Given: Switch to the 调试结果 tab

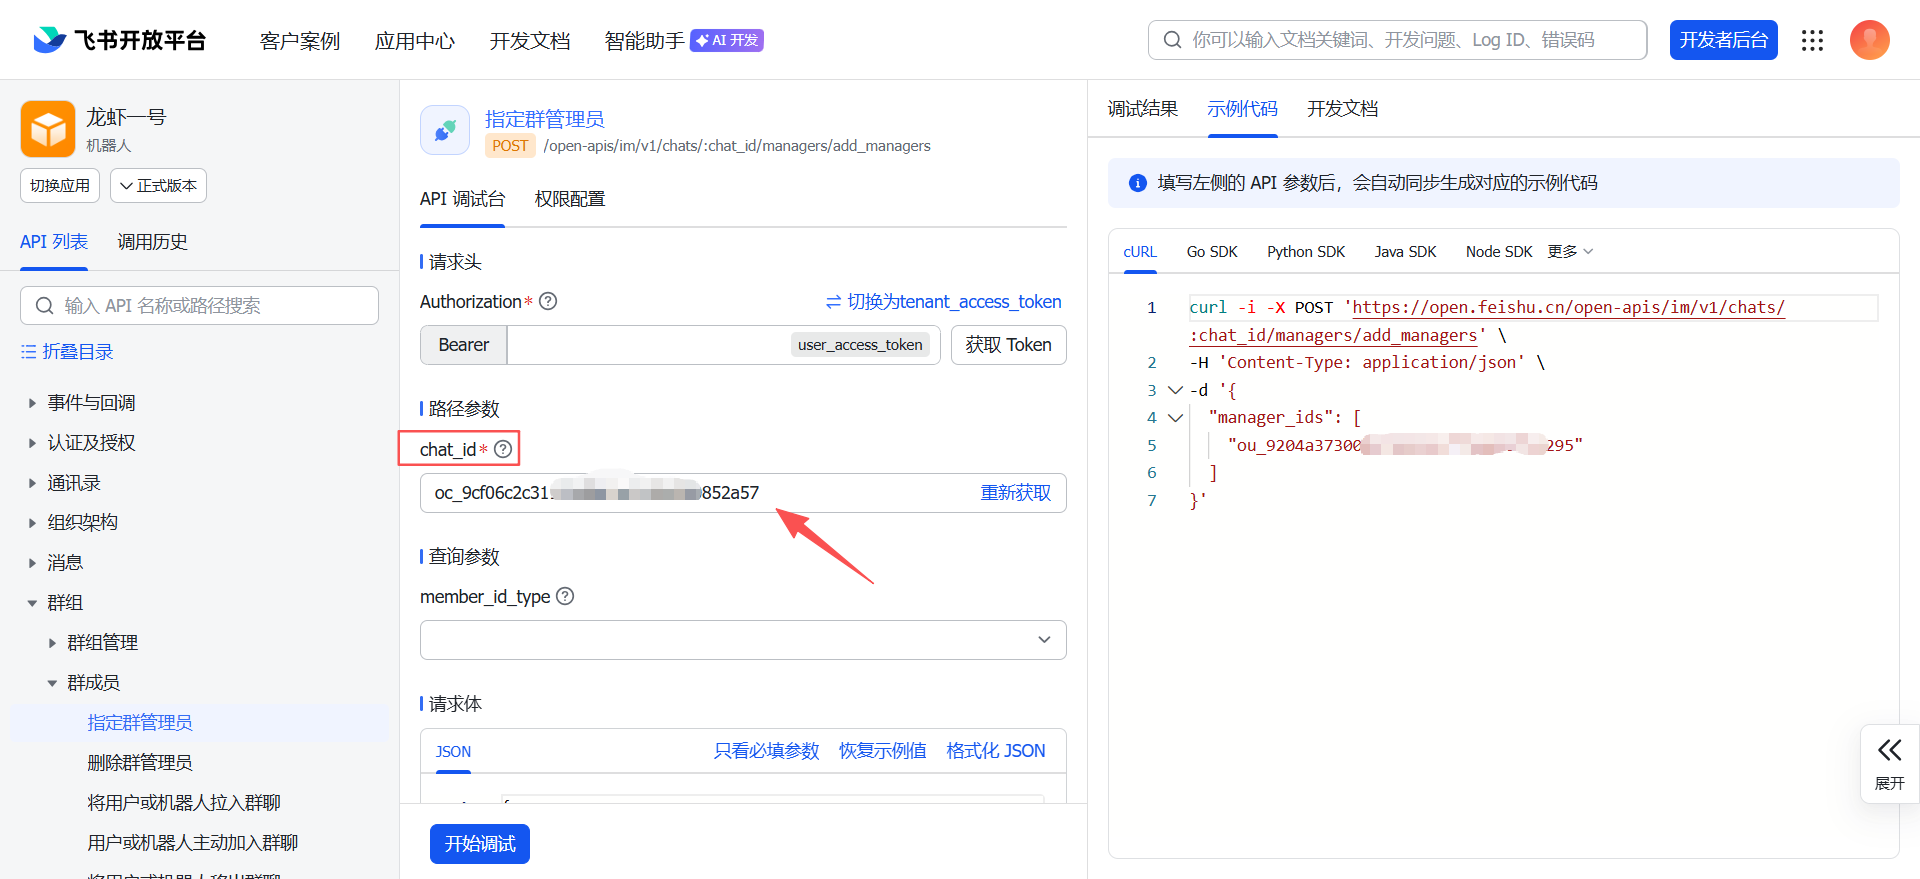Looking at the screenshot, I should [1143, 109].
